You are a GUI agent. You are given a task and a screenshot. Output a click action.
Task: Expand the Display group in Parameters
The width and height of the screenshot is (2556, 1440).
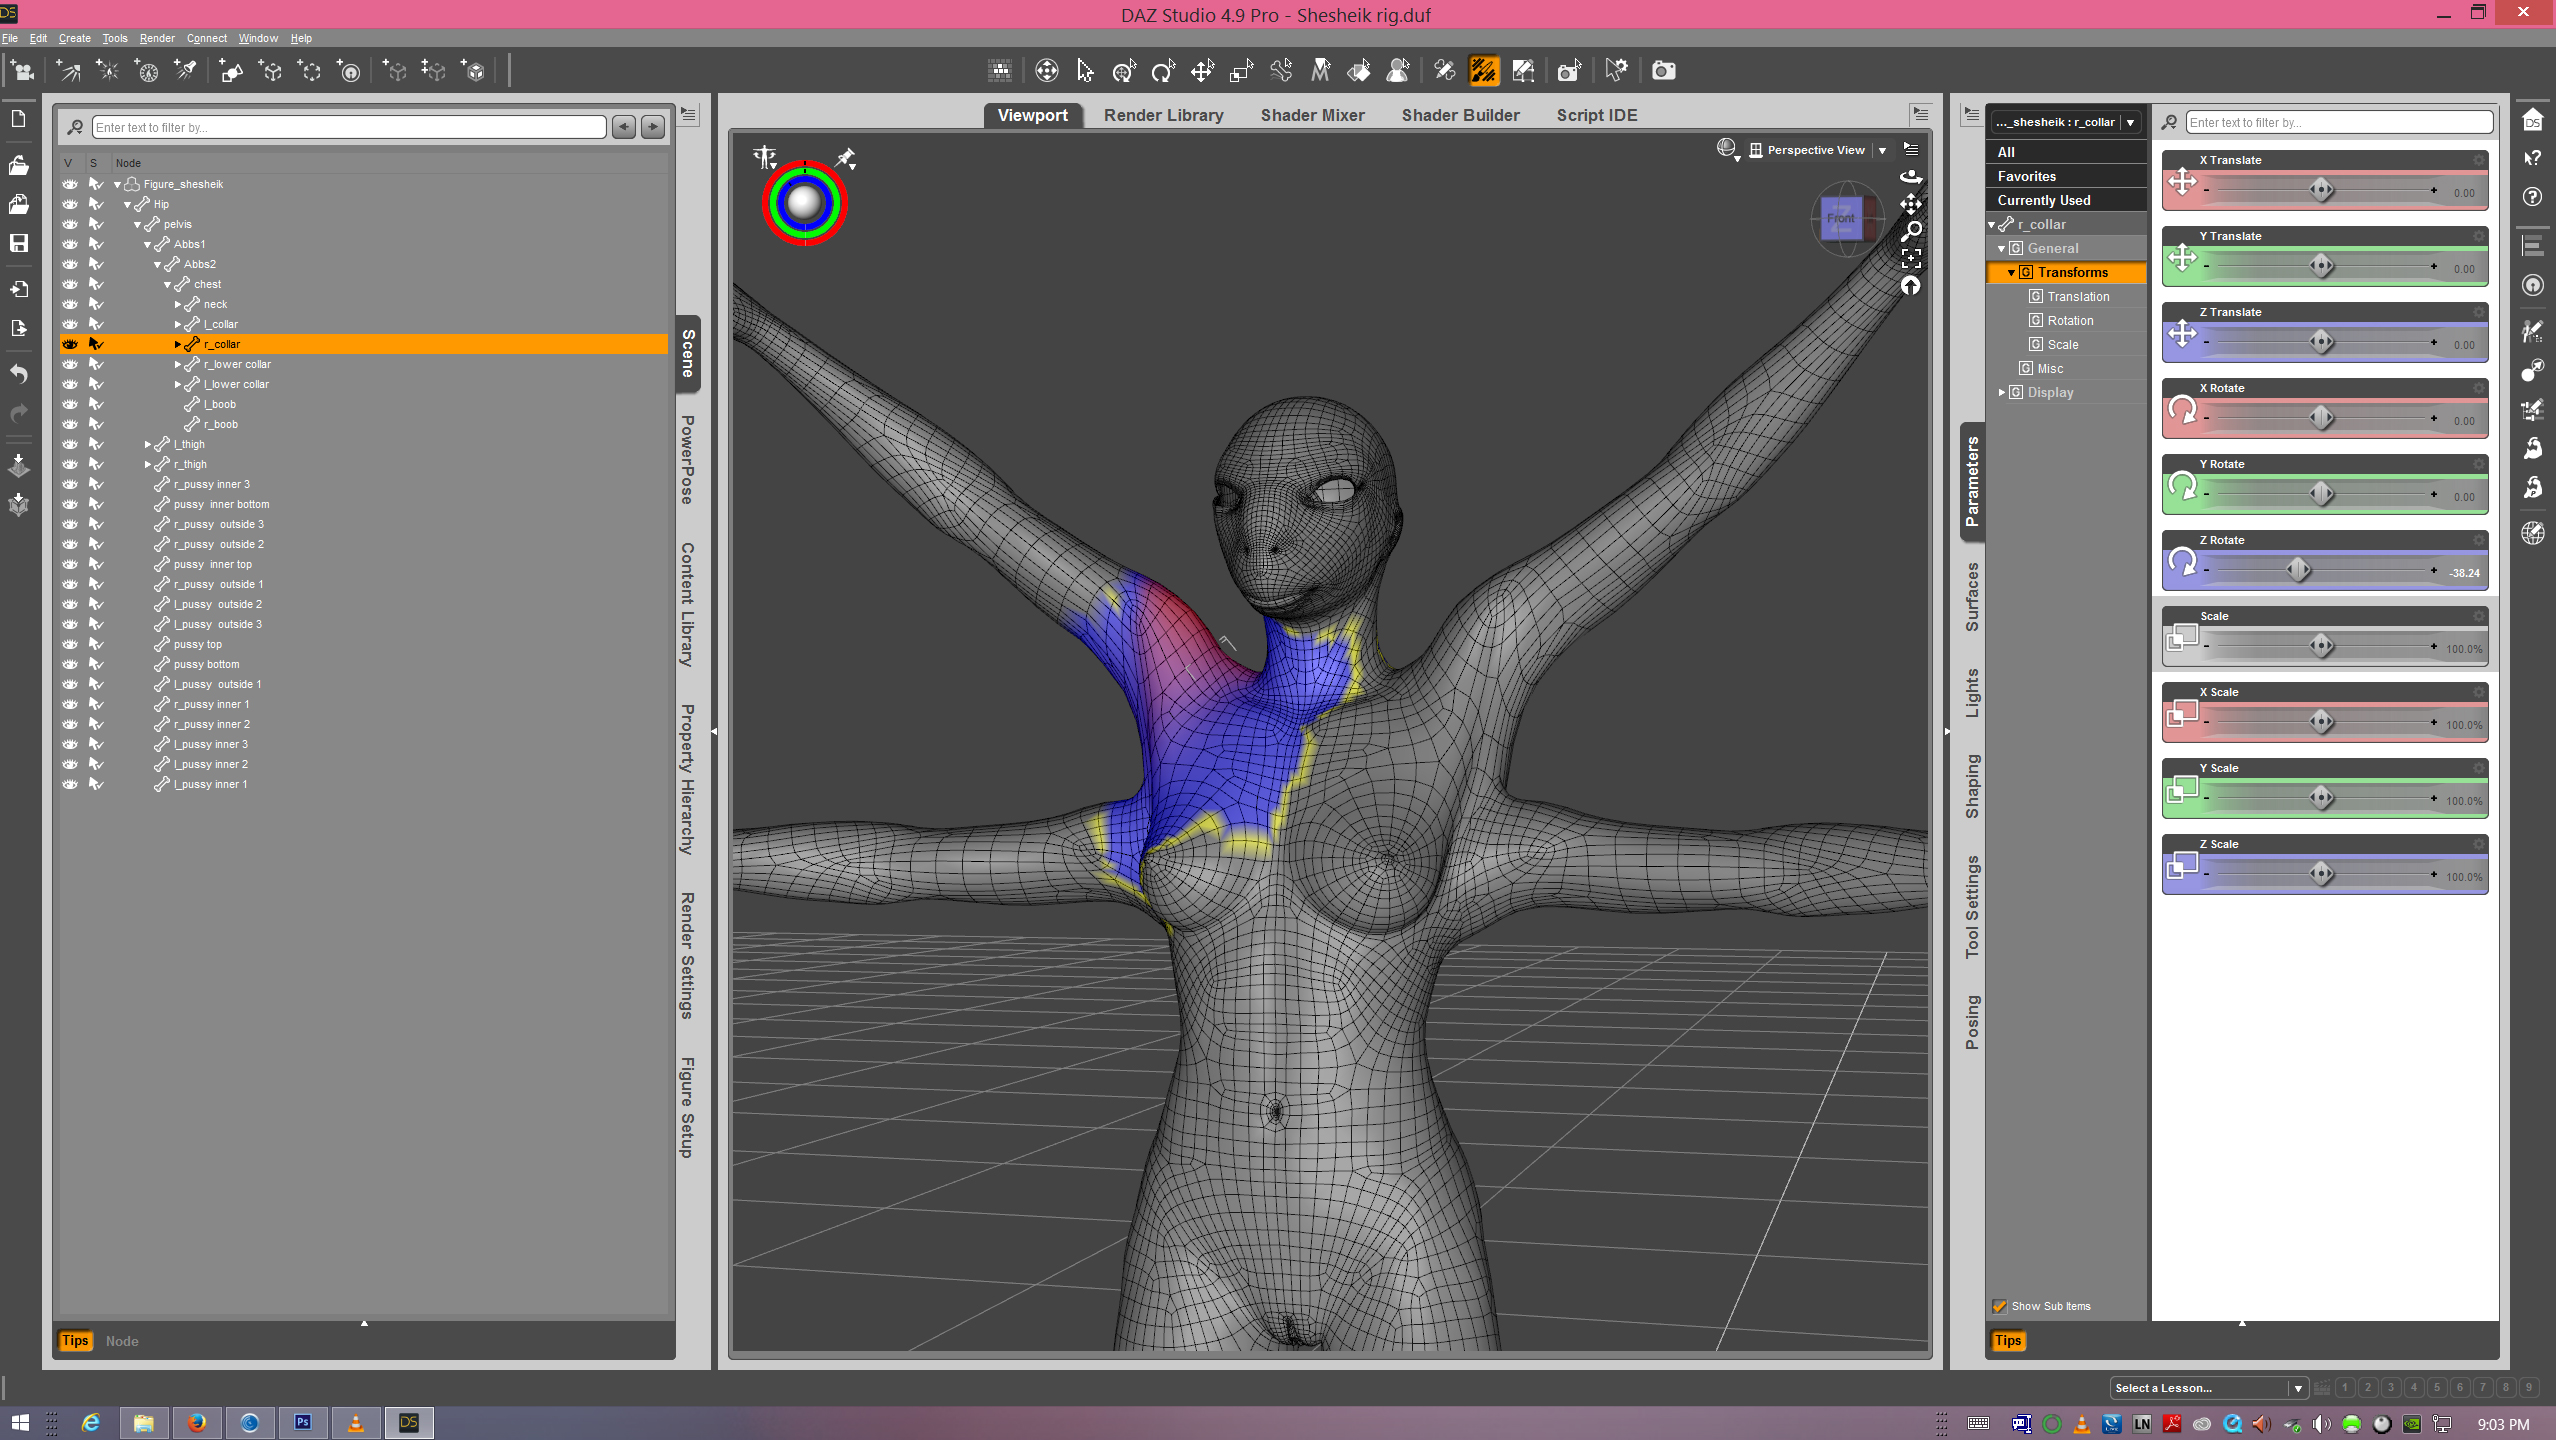2001,392
